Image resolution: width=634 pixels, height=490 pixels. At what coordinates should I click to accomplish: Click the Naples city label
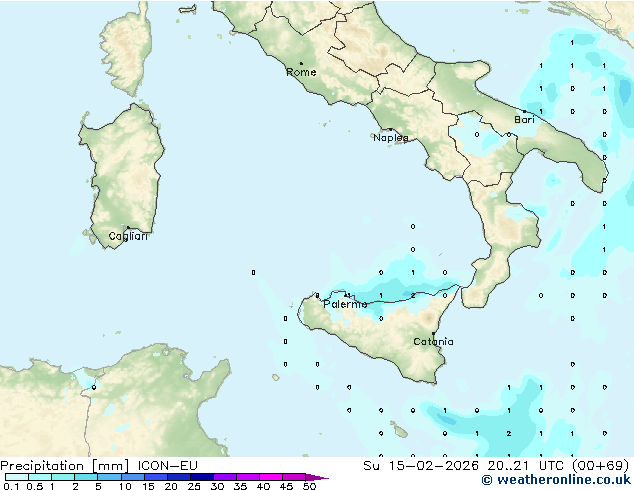pos(391,138)
